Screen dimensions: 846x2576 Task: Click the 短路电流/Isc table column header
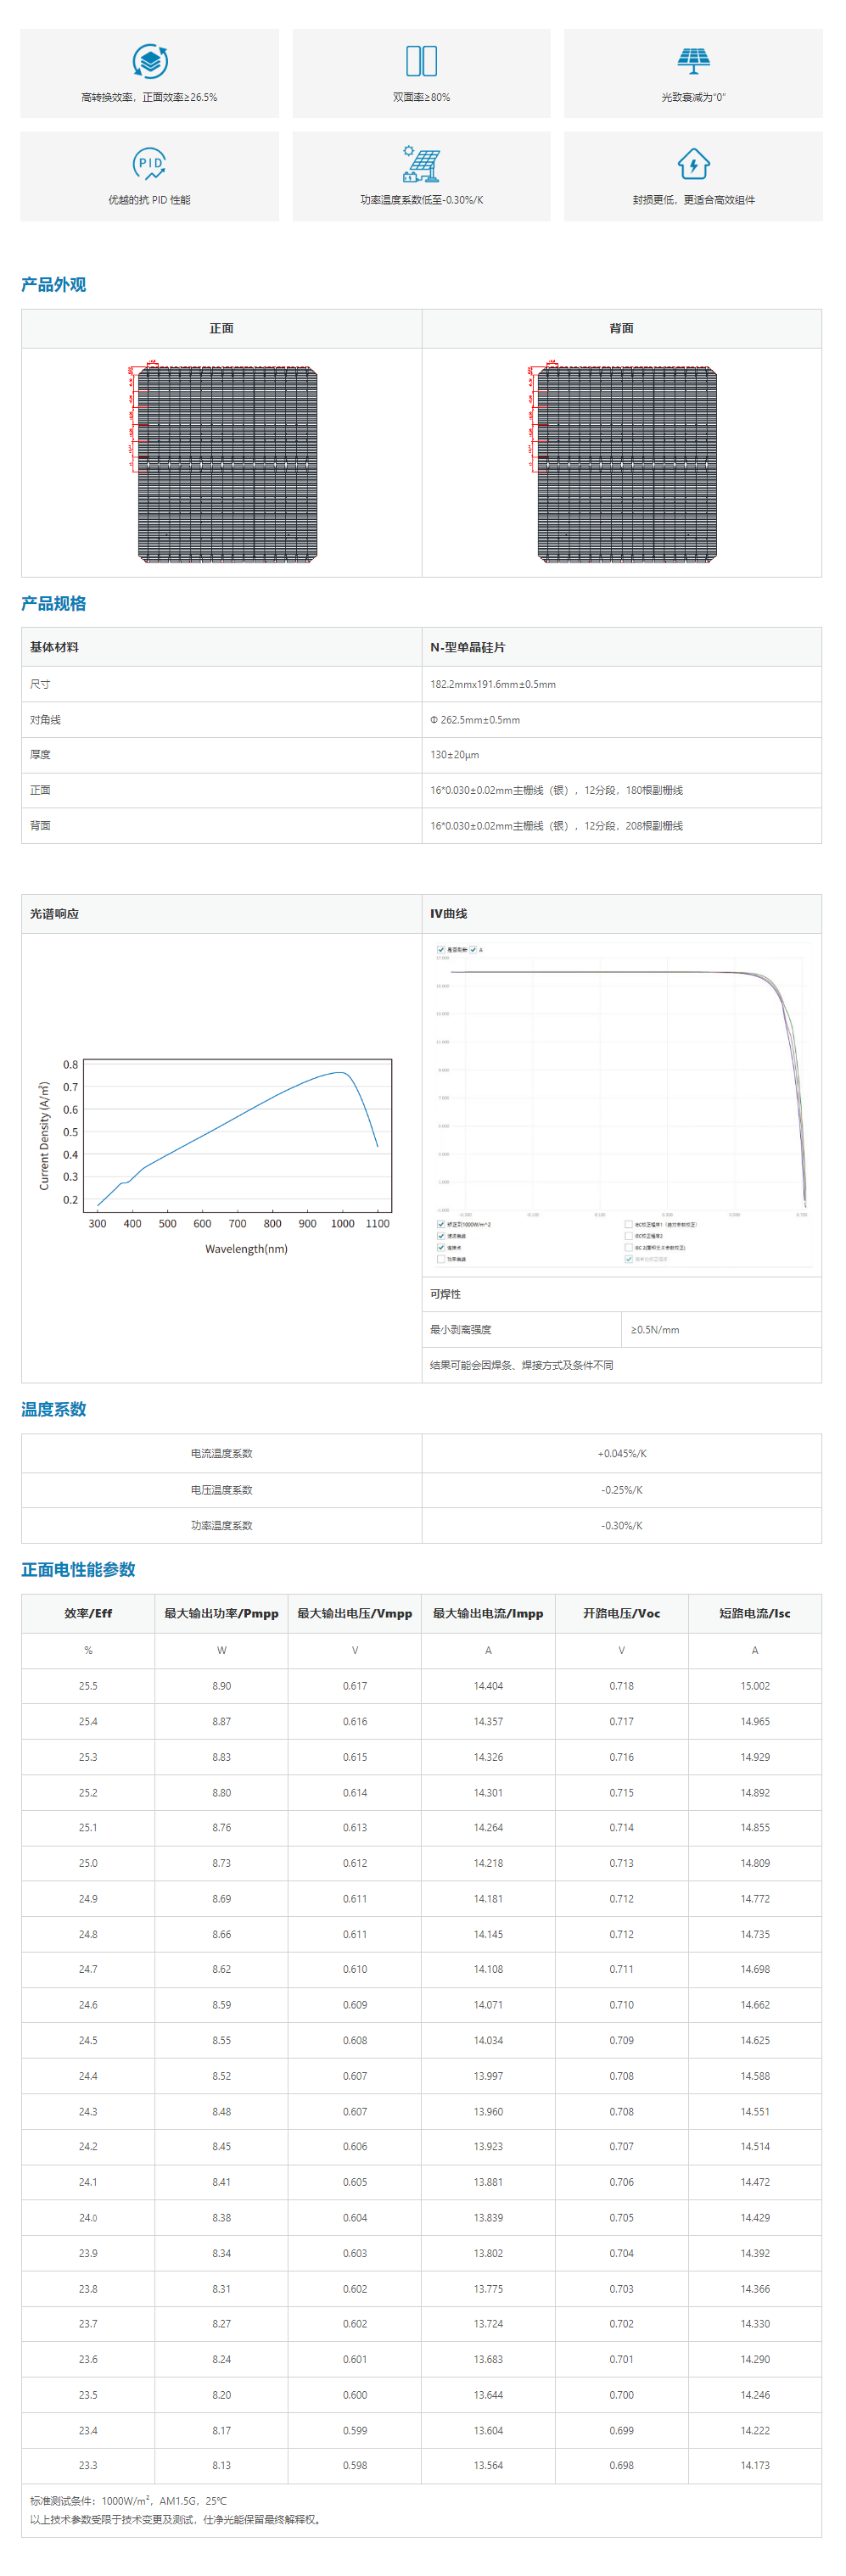coord(754,1613)
